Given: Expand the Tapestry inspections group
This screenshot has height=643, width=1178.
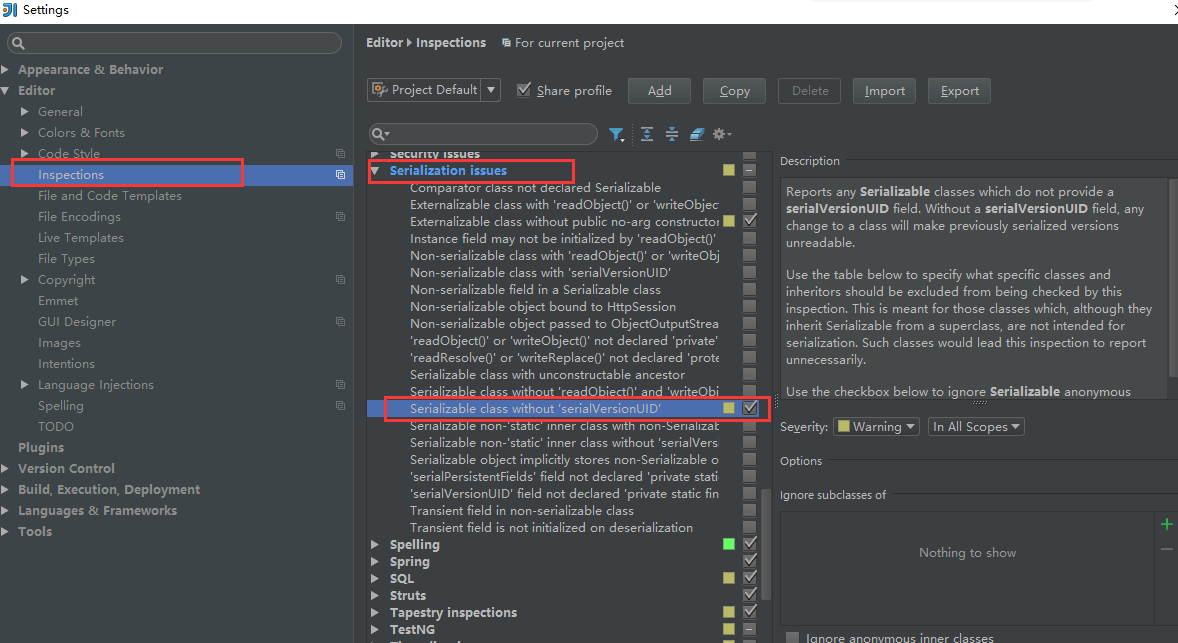Looking at the screenshot, I should [x=375, y=613].
